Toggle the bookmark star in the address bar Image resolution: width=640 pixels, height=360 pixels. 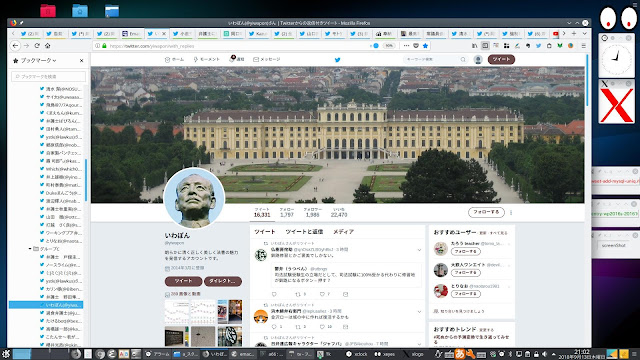click(425, 46)
